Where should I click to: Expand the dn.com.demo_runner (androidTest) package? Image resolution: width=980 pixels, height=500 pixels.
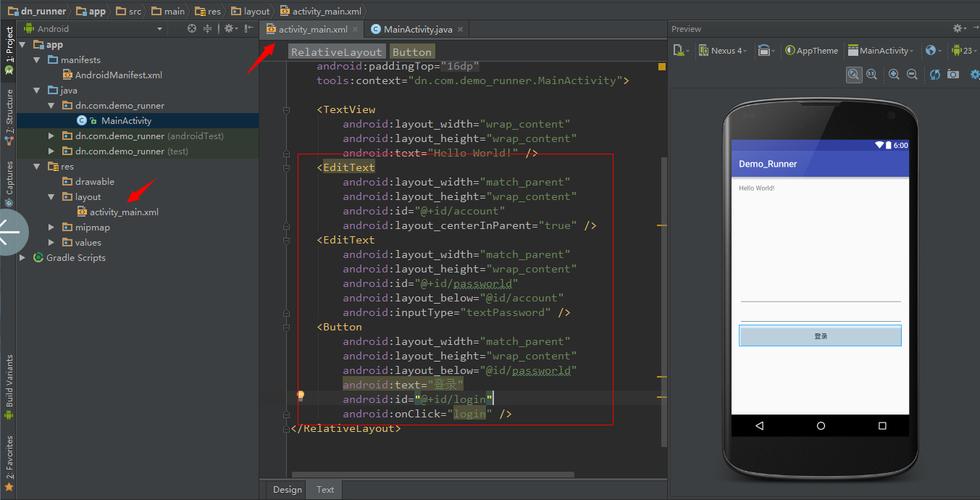51,136
